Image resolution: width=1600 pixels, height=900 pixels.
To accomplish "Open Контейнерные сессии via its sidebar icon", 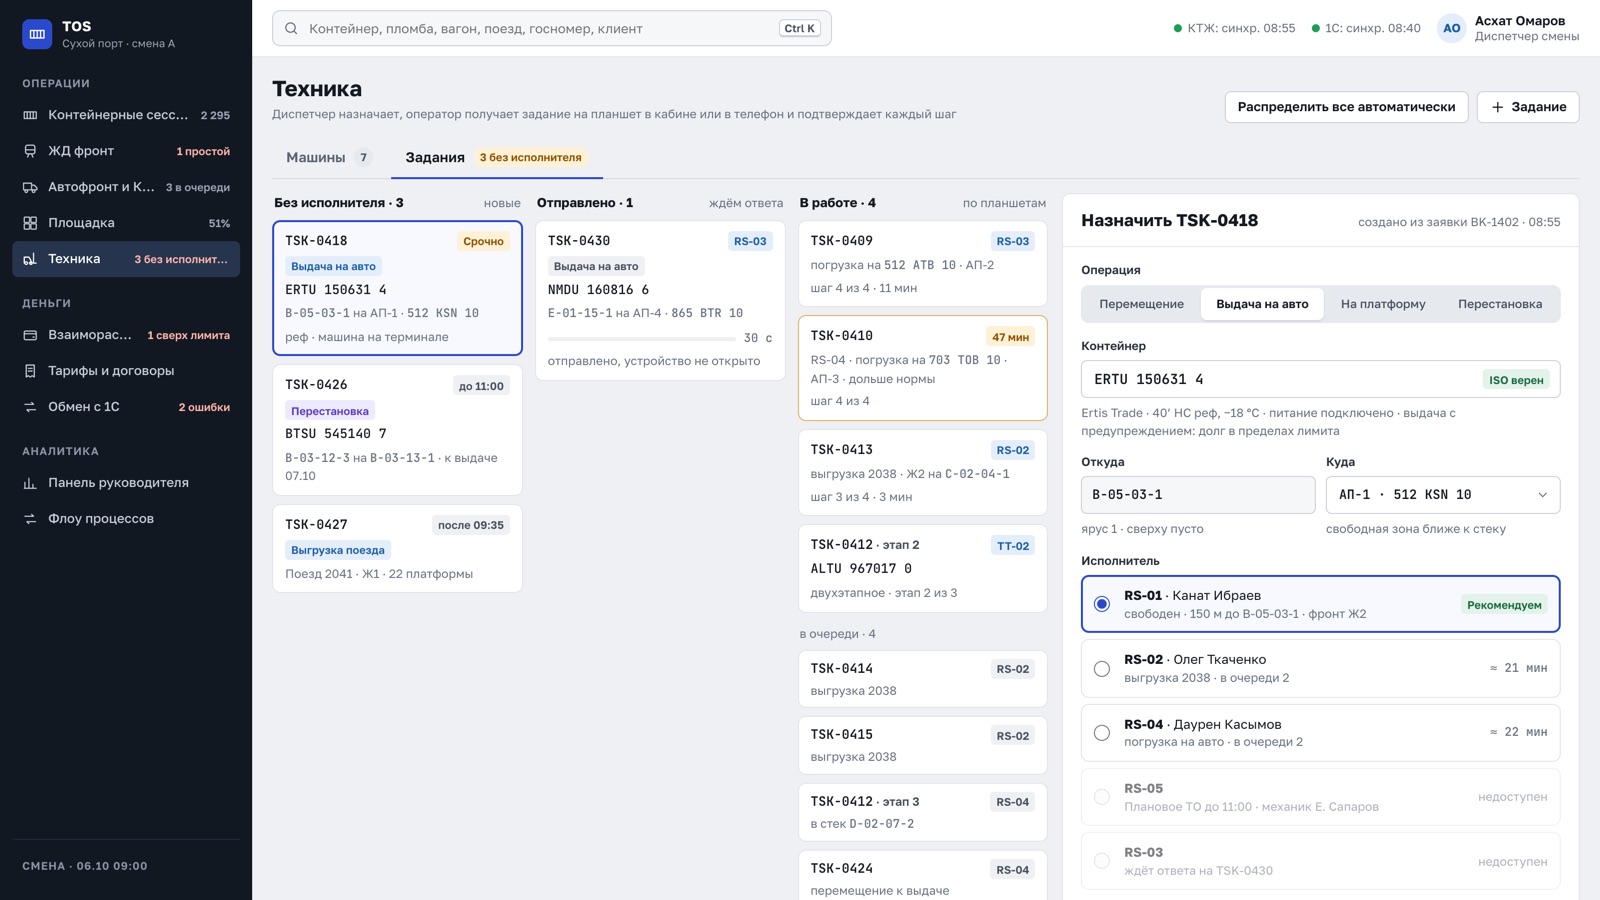I will [x=30, y=115].
